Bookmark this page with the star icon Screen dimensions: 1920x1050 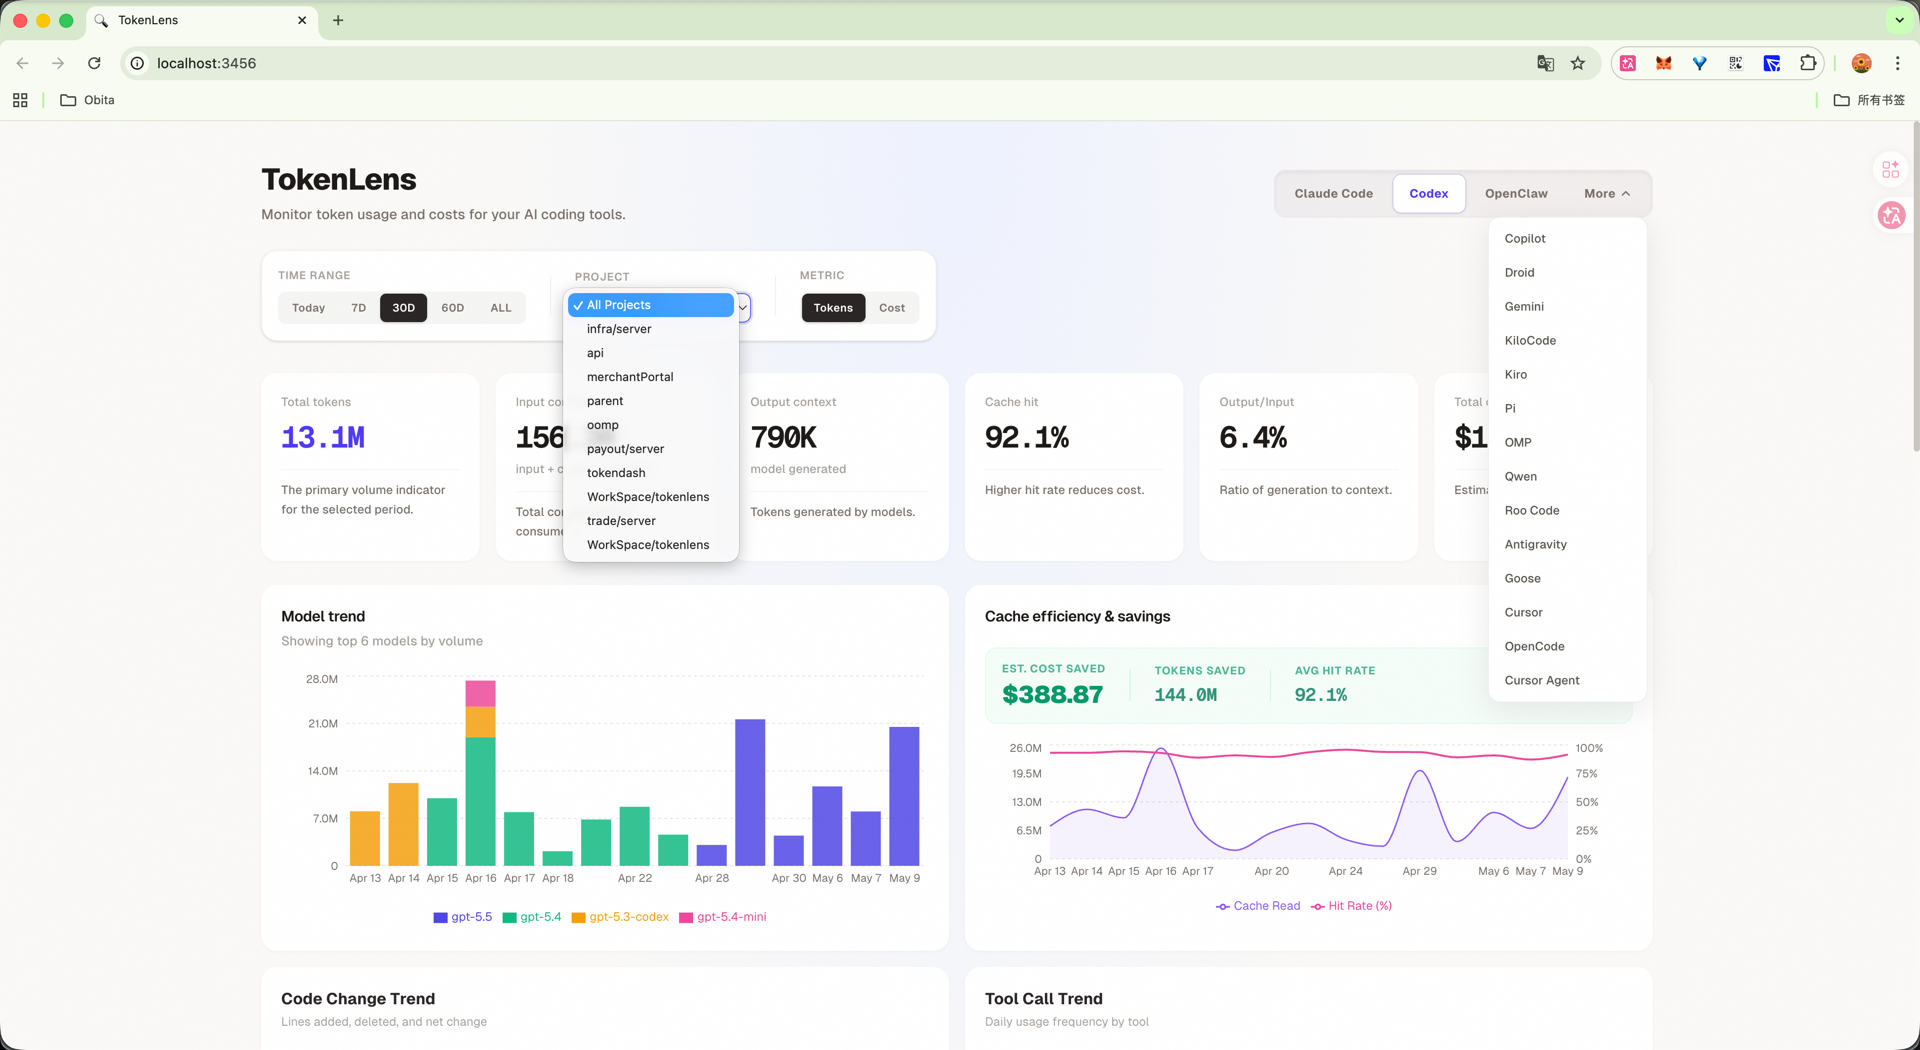(1578, 63)
